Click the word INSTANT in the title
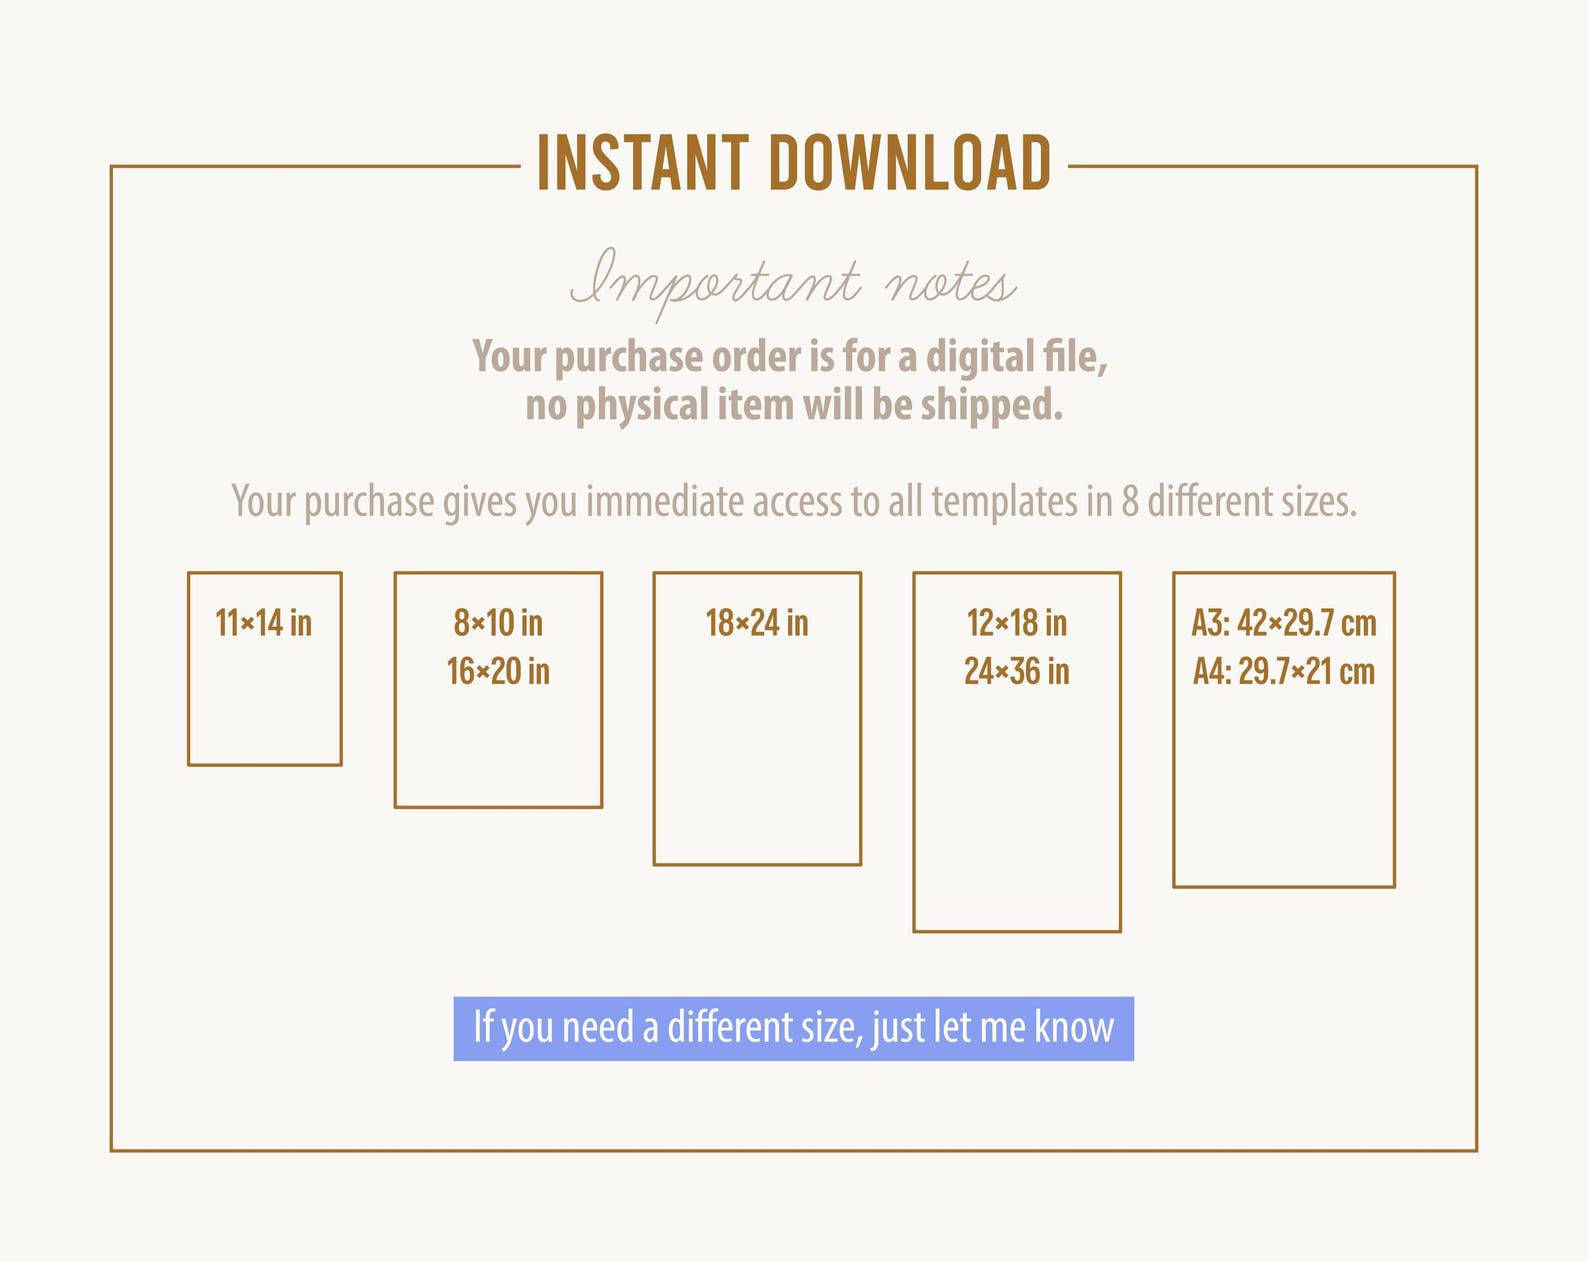 coord(643,163)
